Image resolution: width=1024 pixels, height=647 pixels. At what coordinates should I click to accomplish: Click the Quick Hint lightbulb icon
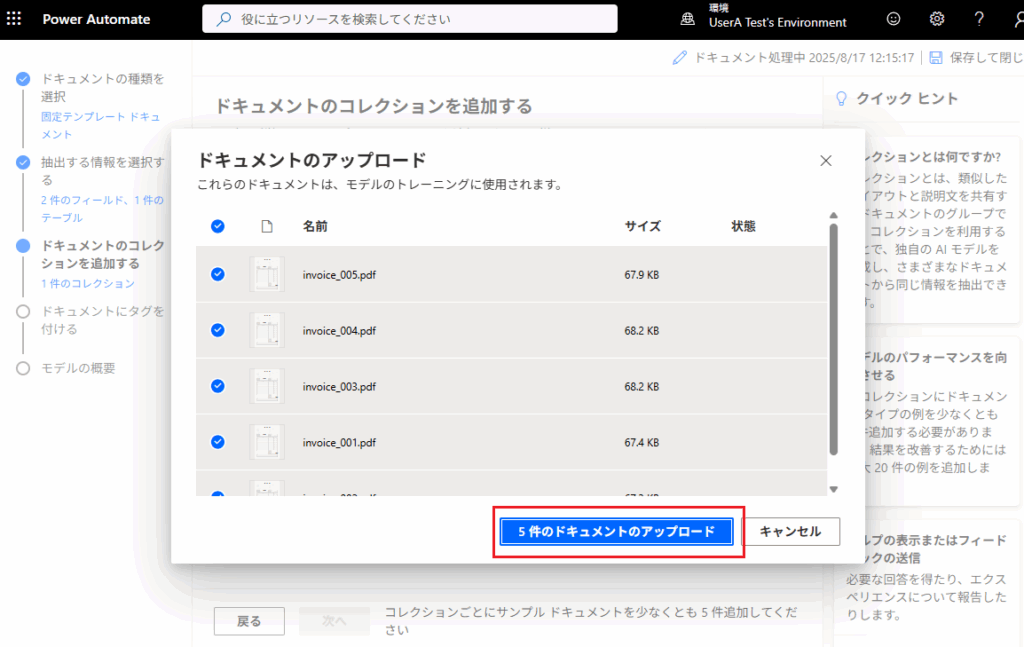coord(841,99)
